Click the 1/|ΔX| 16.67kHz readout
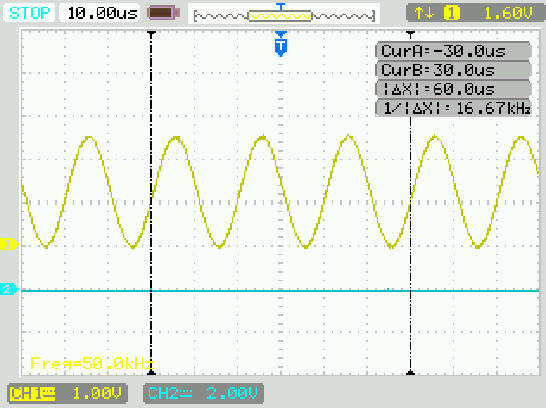The image size is (546, 408). click(453, 108)
